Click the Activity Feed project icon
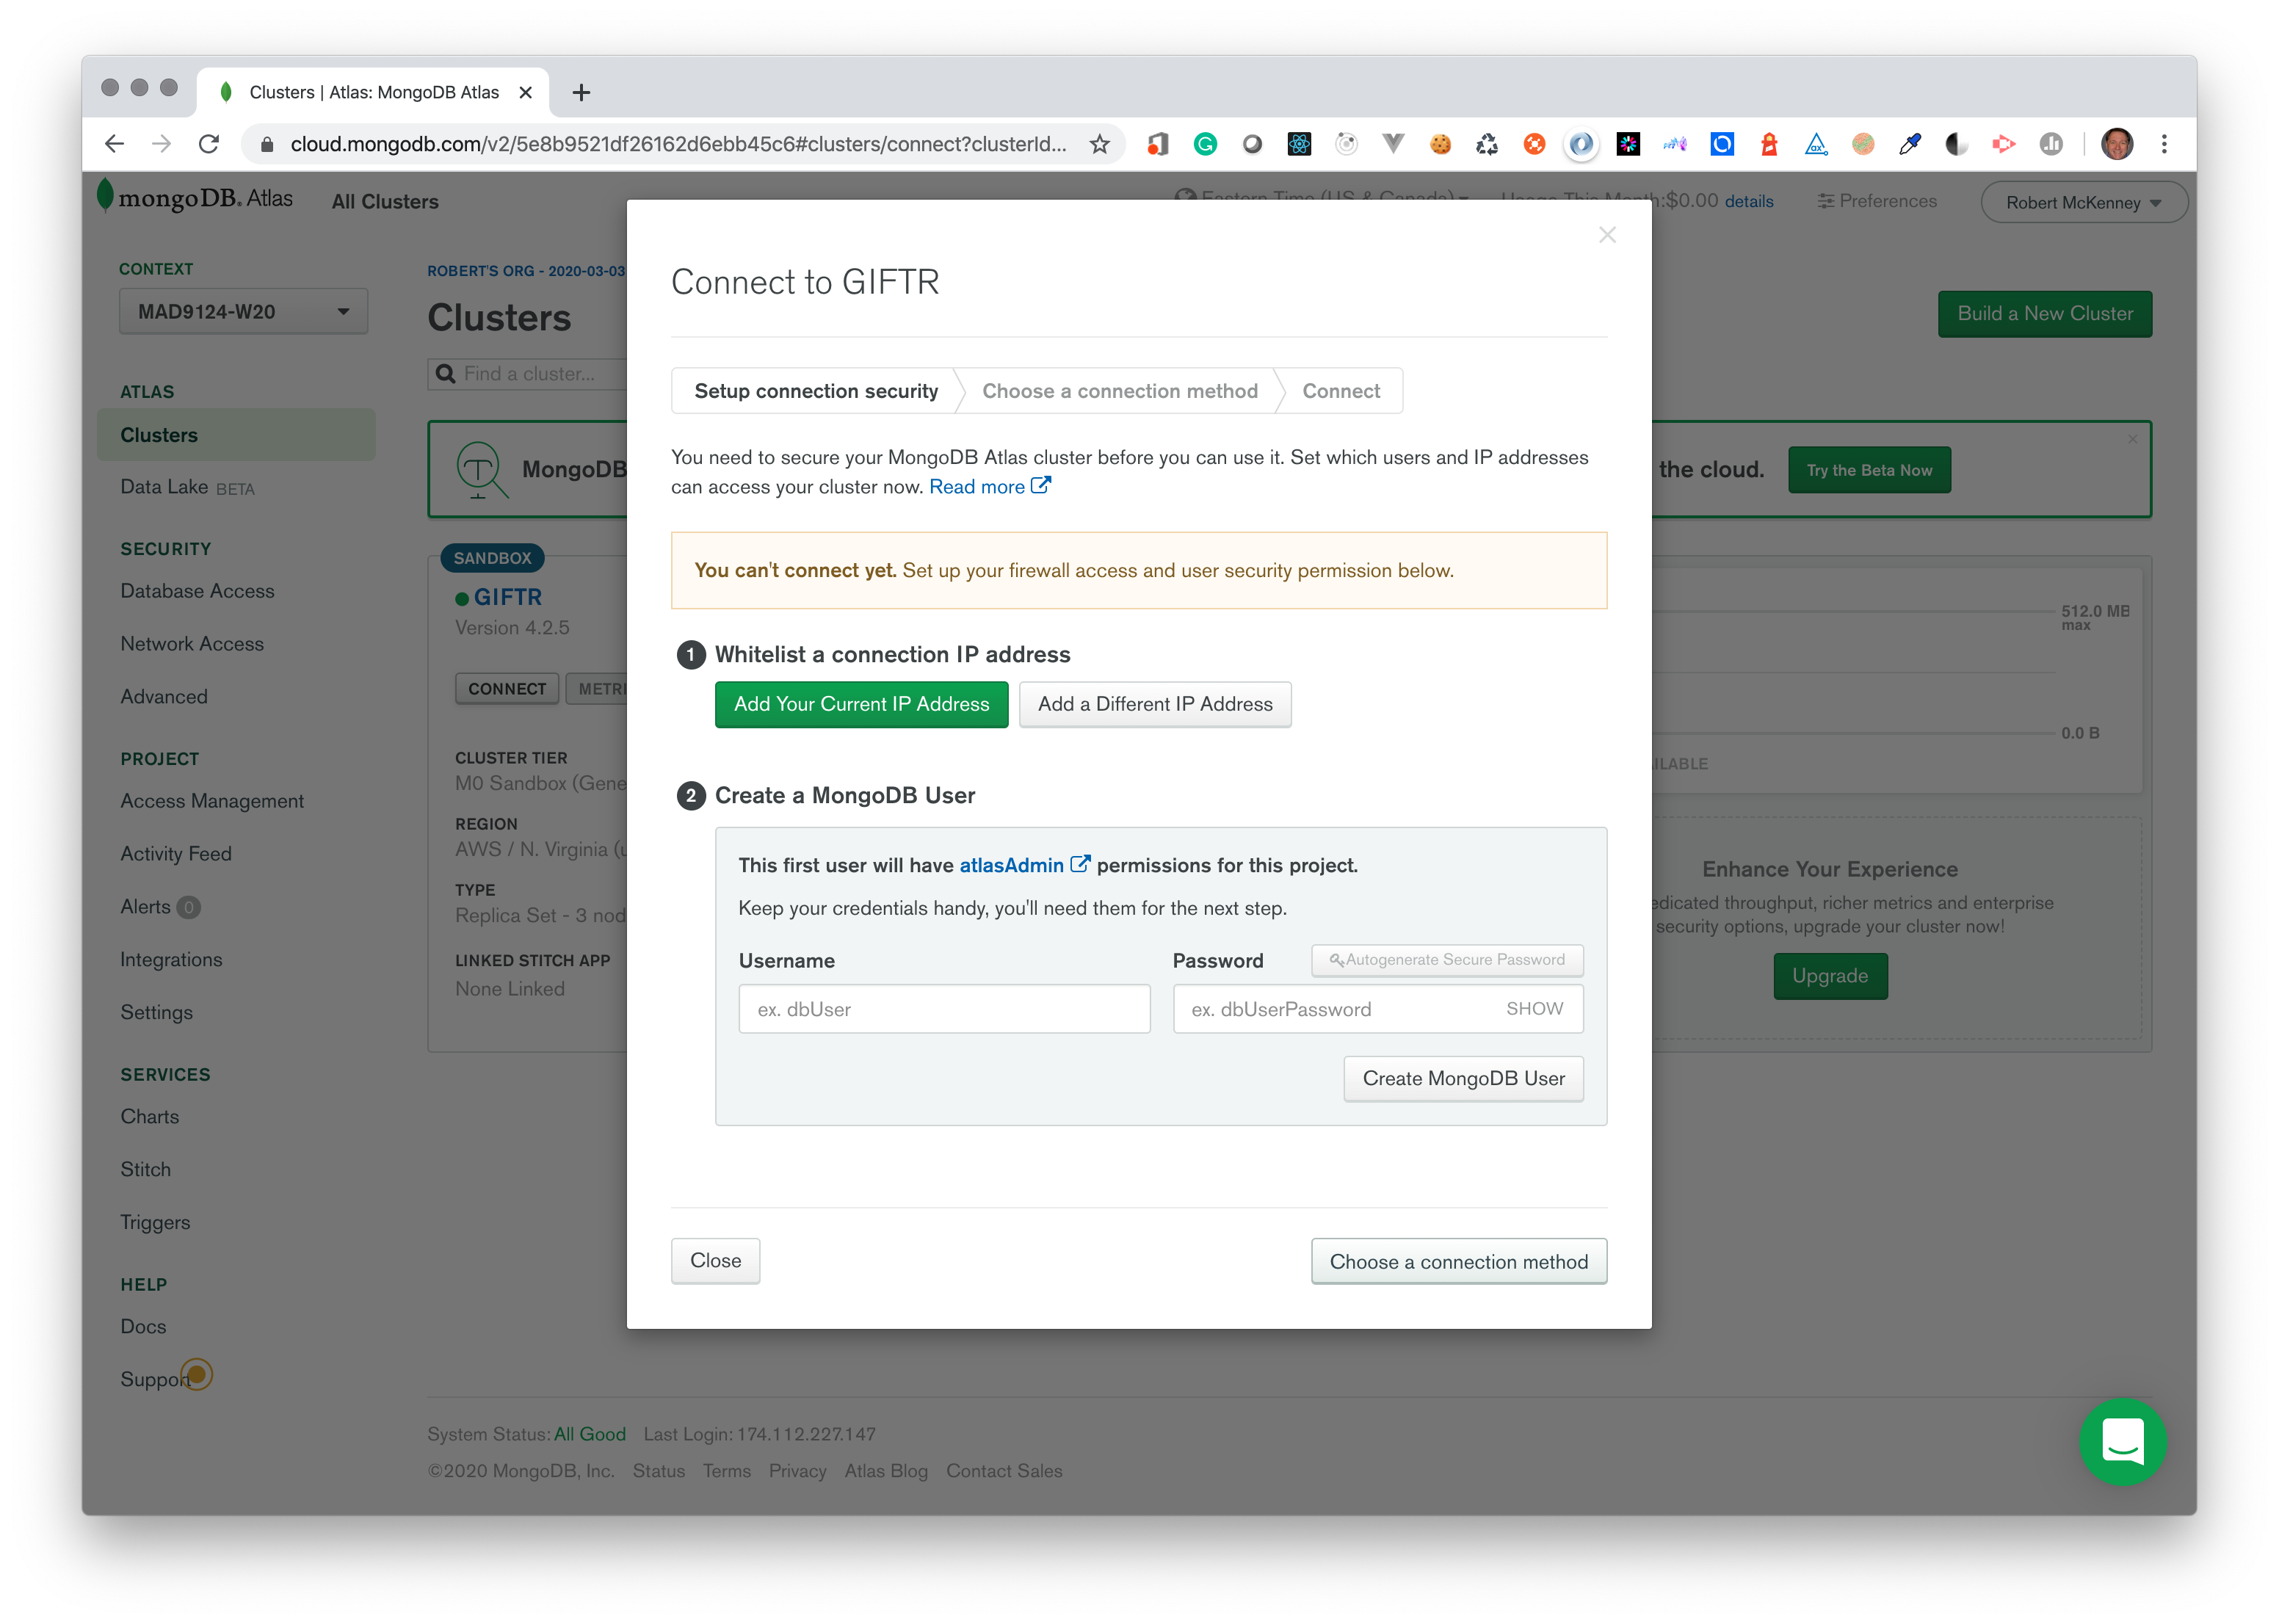The height and width of the screenshot is (1624, 2279). pos(175,852)
